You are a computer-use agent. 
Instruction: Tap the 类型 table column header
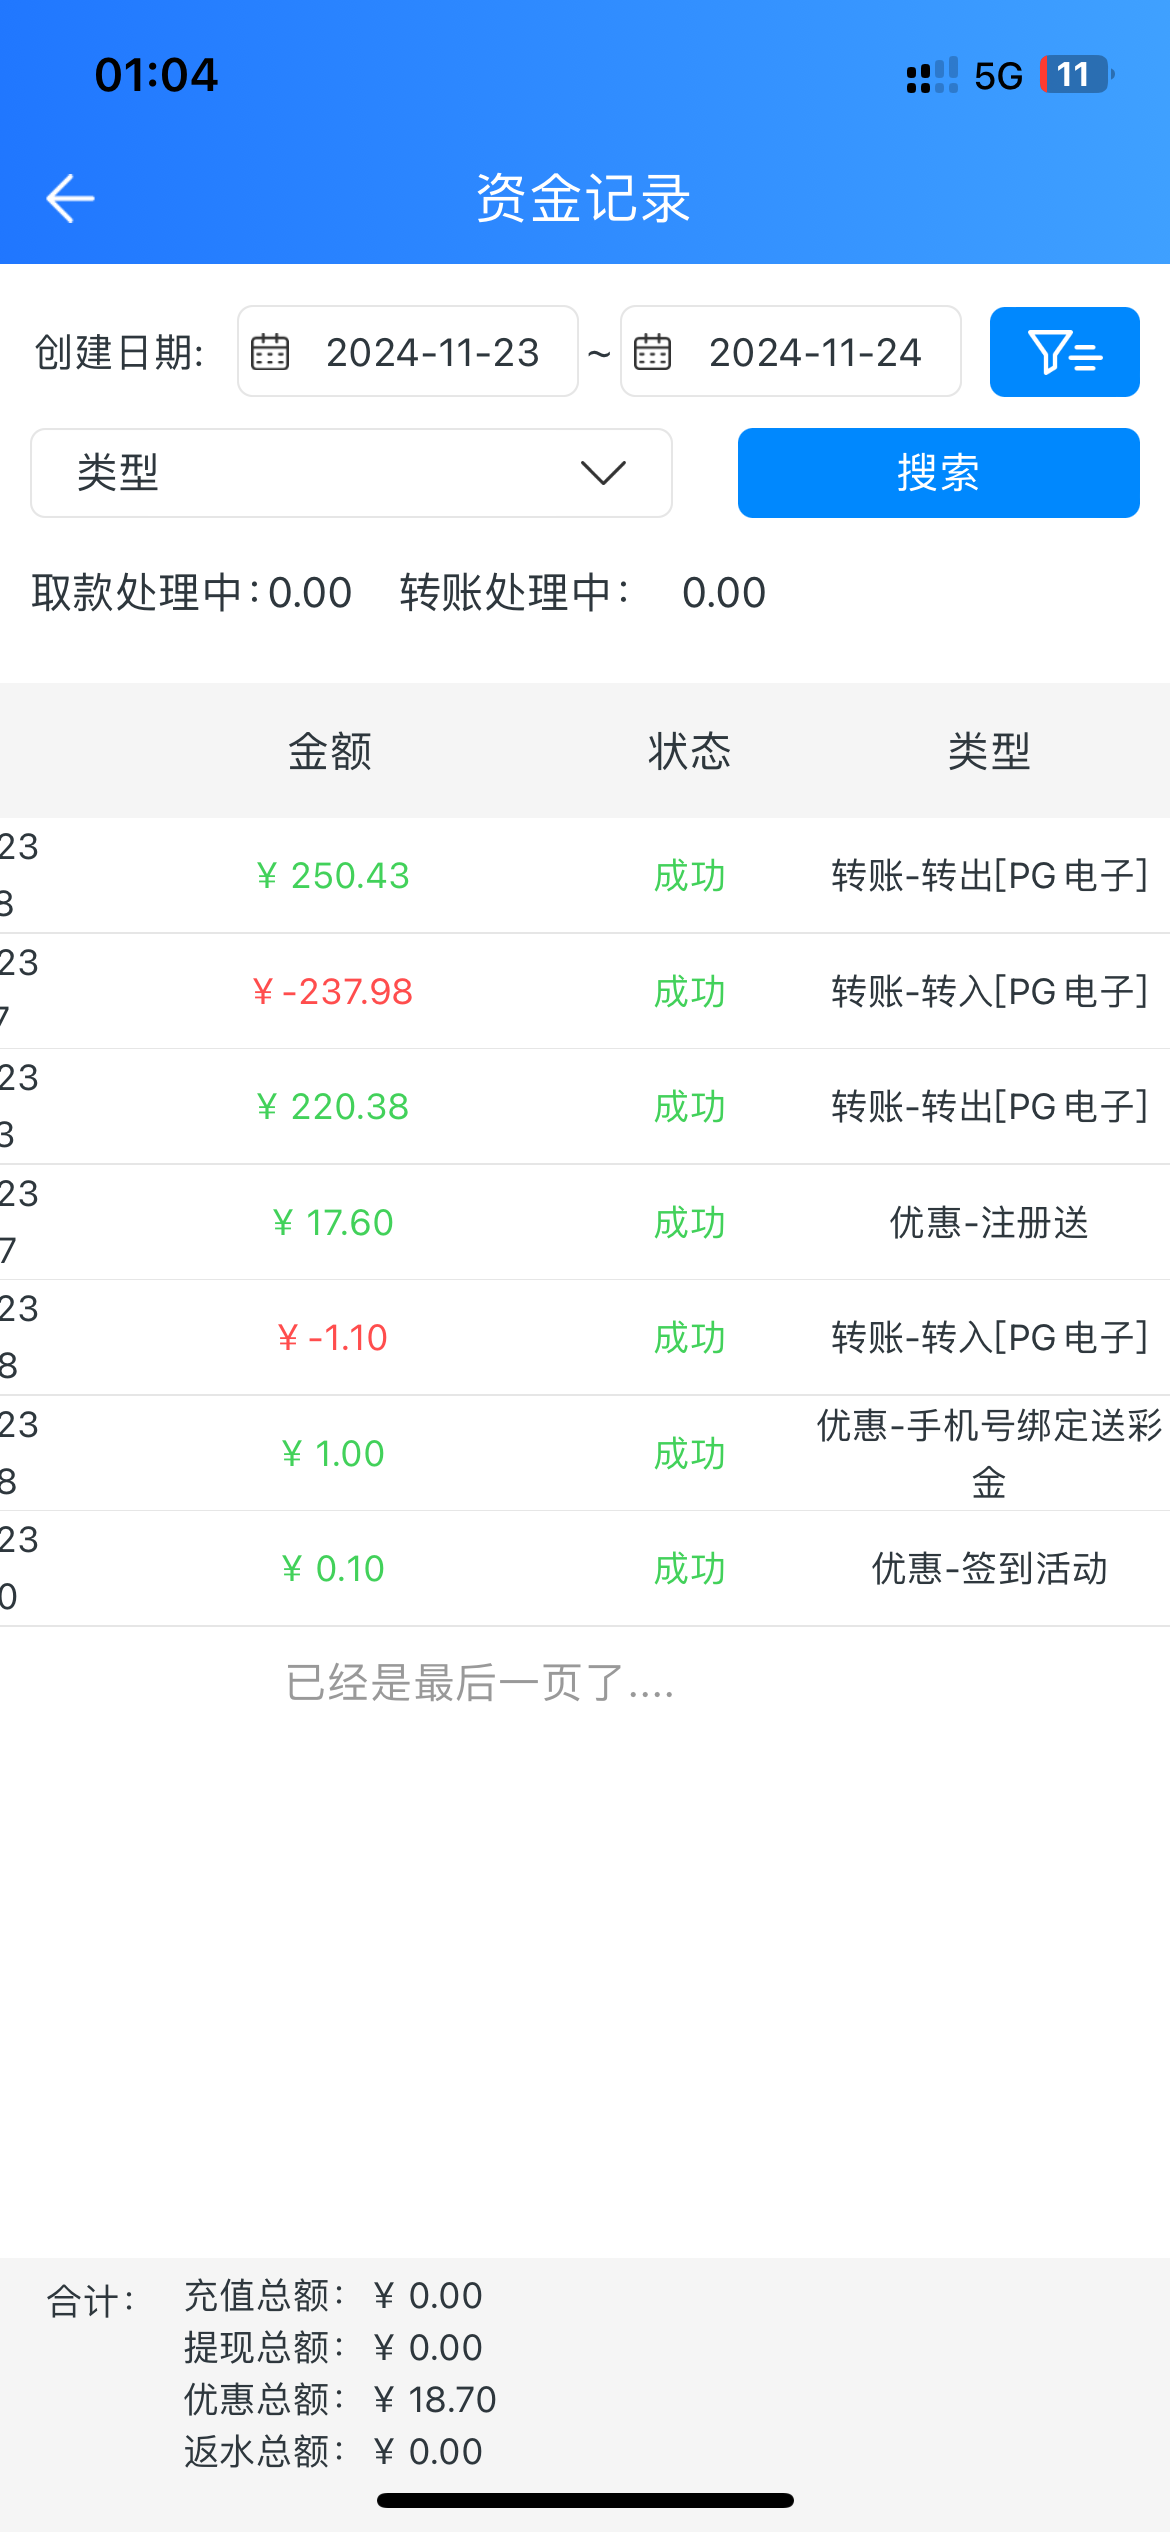[988, 751]
